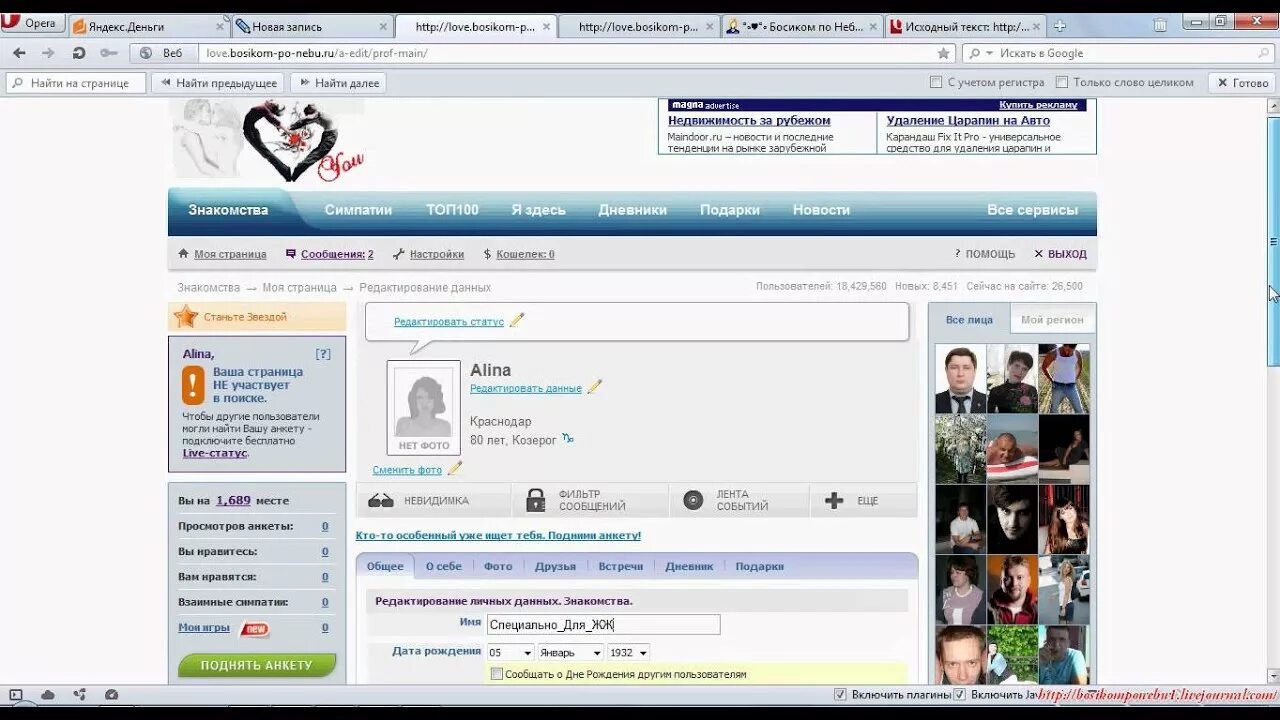Image resolution: width=1280 pixels, height=720 pixels.
Task: Expand the Google search engine dropdown arrow
Action: (x=990, y=53)
